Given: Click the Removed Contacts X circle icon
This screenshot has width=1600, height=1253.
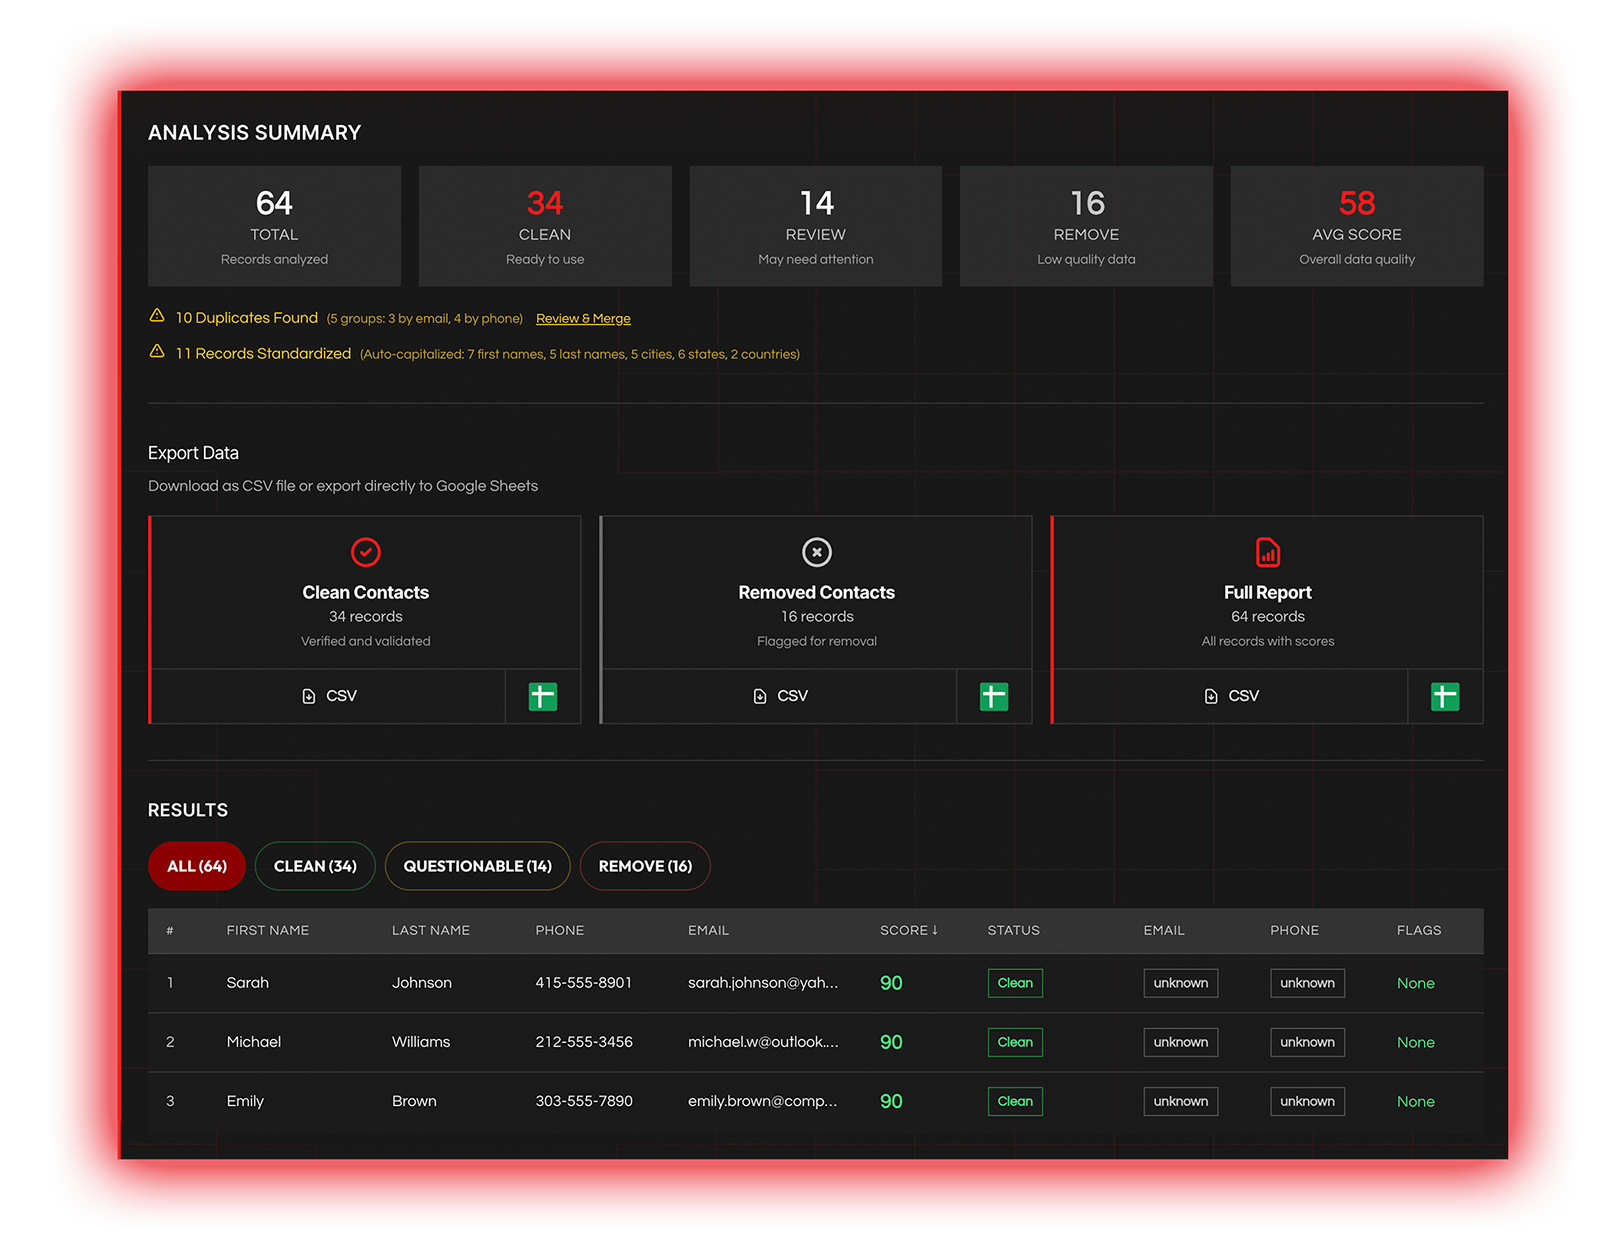Looking at the screenshot, I should 817,552.
